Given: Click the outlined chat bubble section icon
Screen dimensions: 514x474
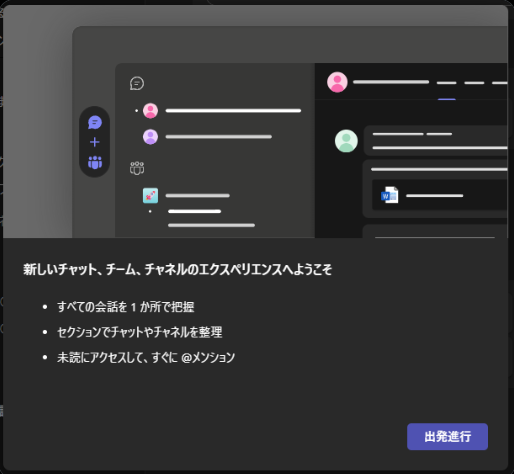Looking at the screenshot, I should tap(137, 83).
